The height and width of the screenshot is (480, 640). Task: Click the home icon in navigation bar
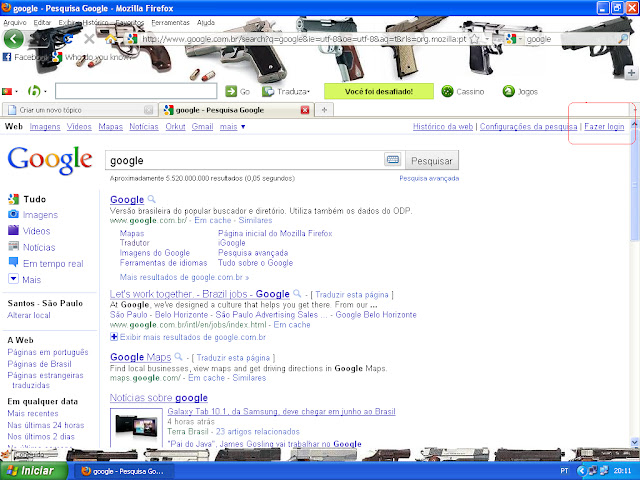point(111,39)
